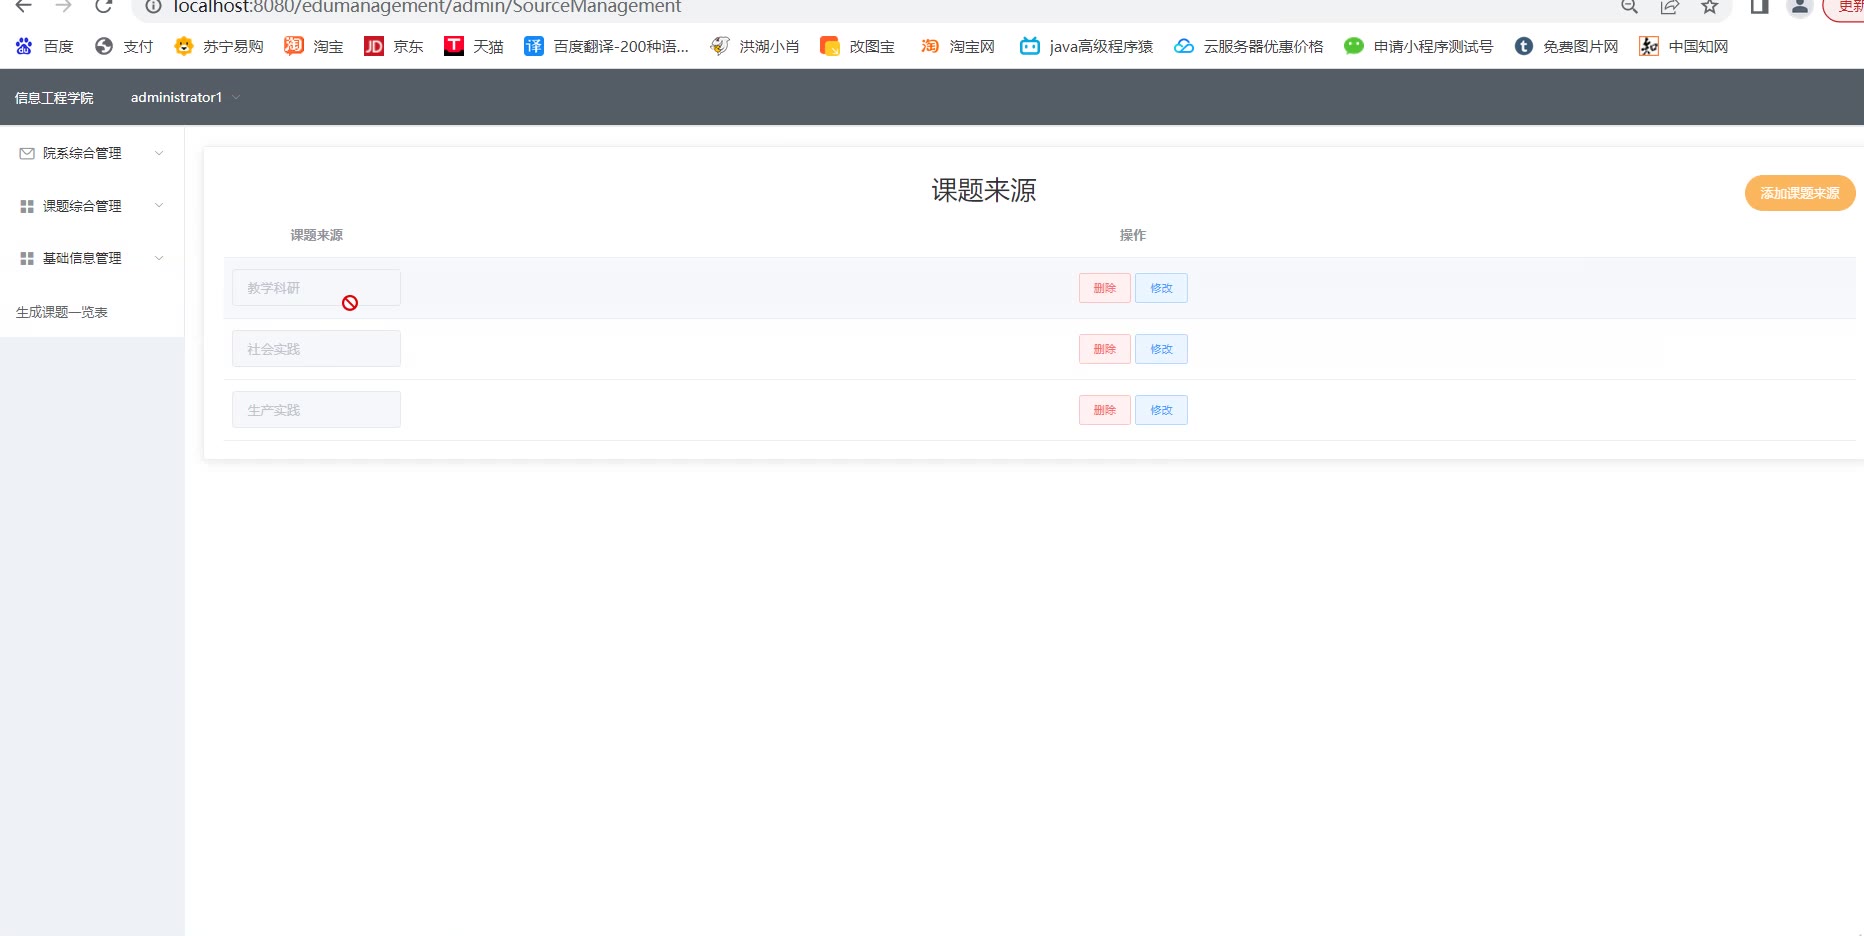Click the 百度翻译 bookmark icon
Screen dimensions: 1864x936
click(534, 46)
